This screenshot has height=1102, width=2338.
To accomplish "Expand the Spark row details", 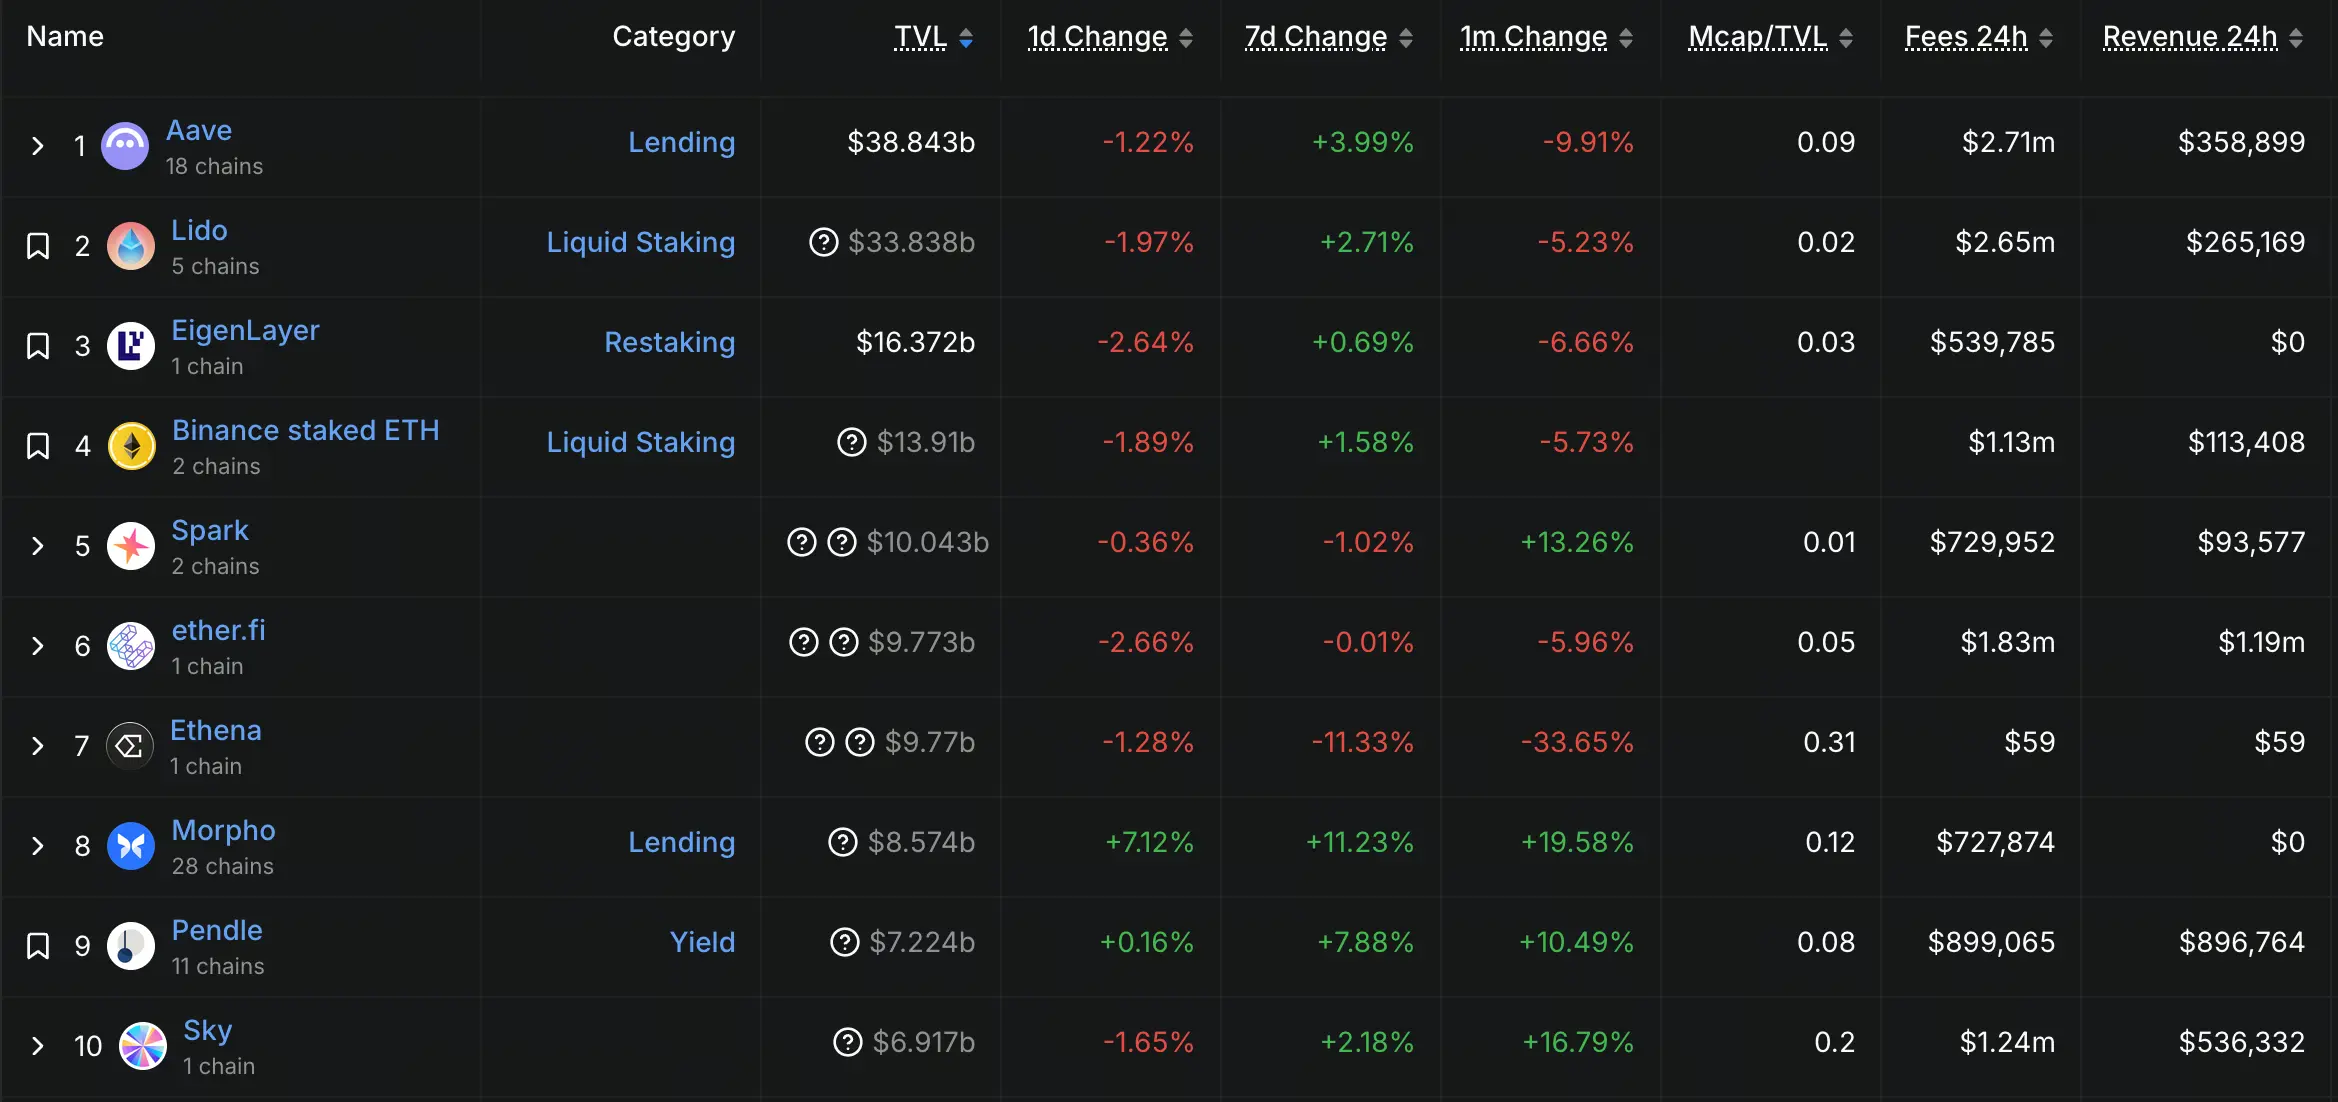I will [x=38, y=546].
